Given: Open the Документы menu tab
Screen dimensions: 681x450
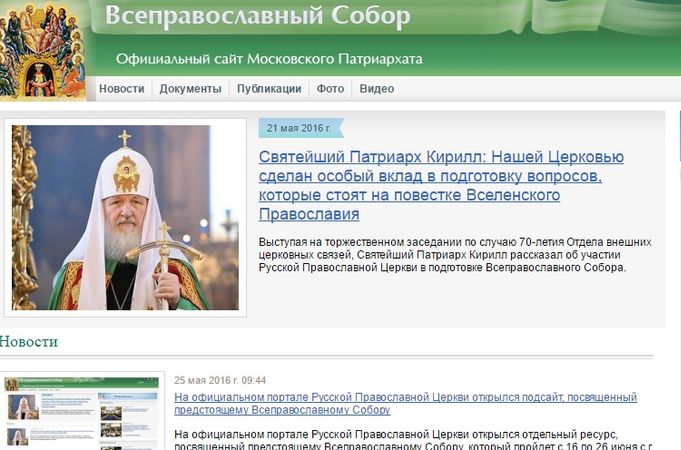Looking at the screenshot, I should point(190,89).
